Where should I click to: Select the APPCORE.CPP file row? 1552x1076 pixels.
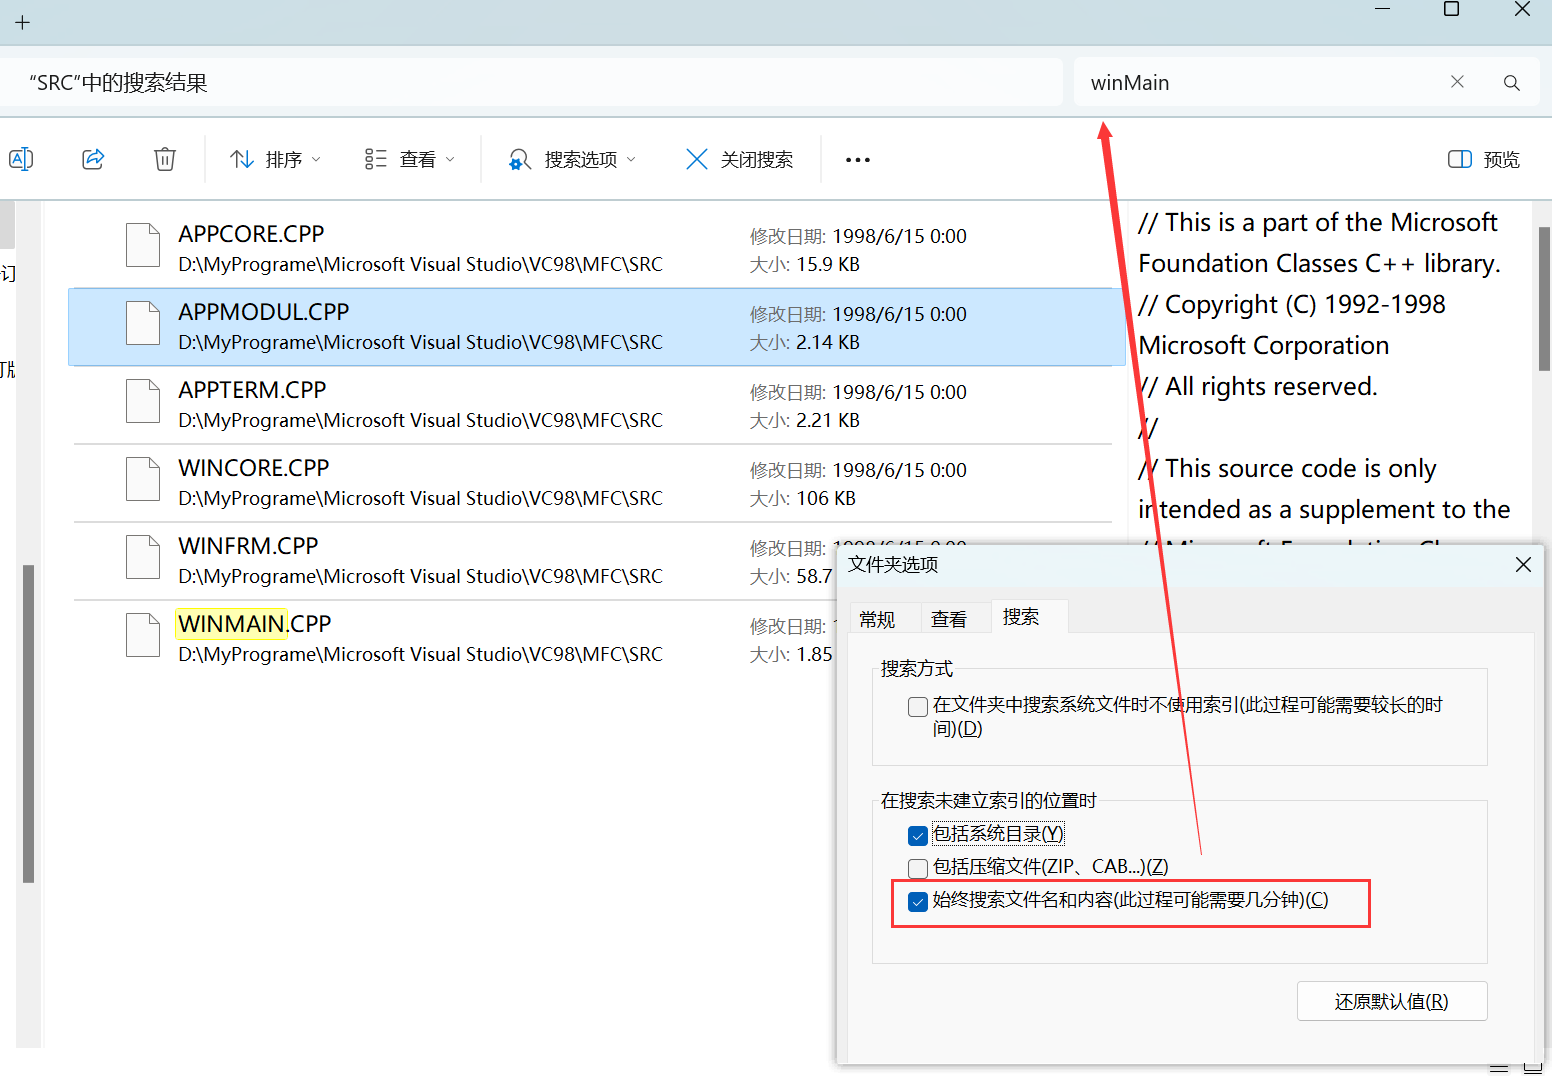(x=597, y=249)
